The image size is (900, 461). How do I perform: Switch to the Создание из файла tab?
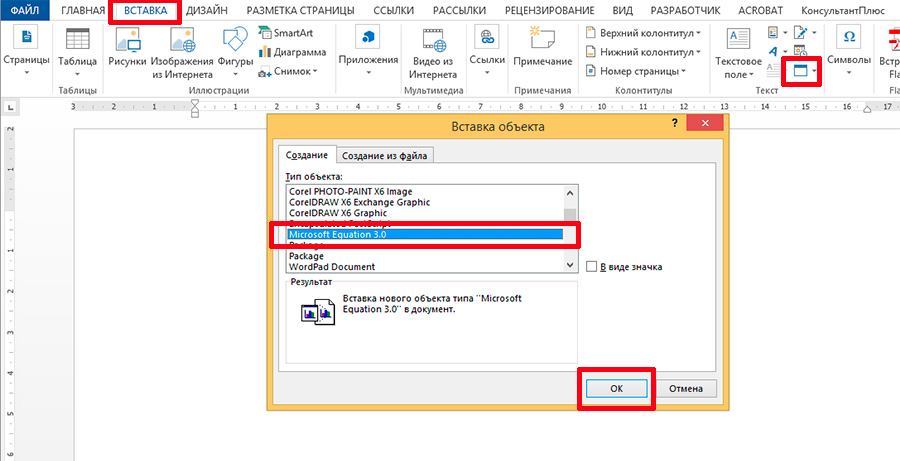(385, 155)
